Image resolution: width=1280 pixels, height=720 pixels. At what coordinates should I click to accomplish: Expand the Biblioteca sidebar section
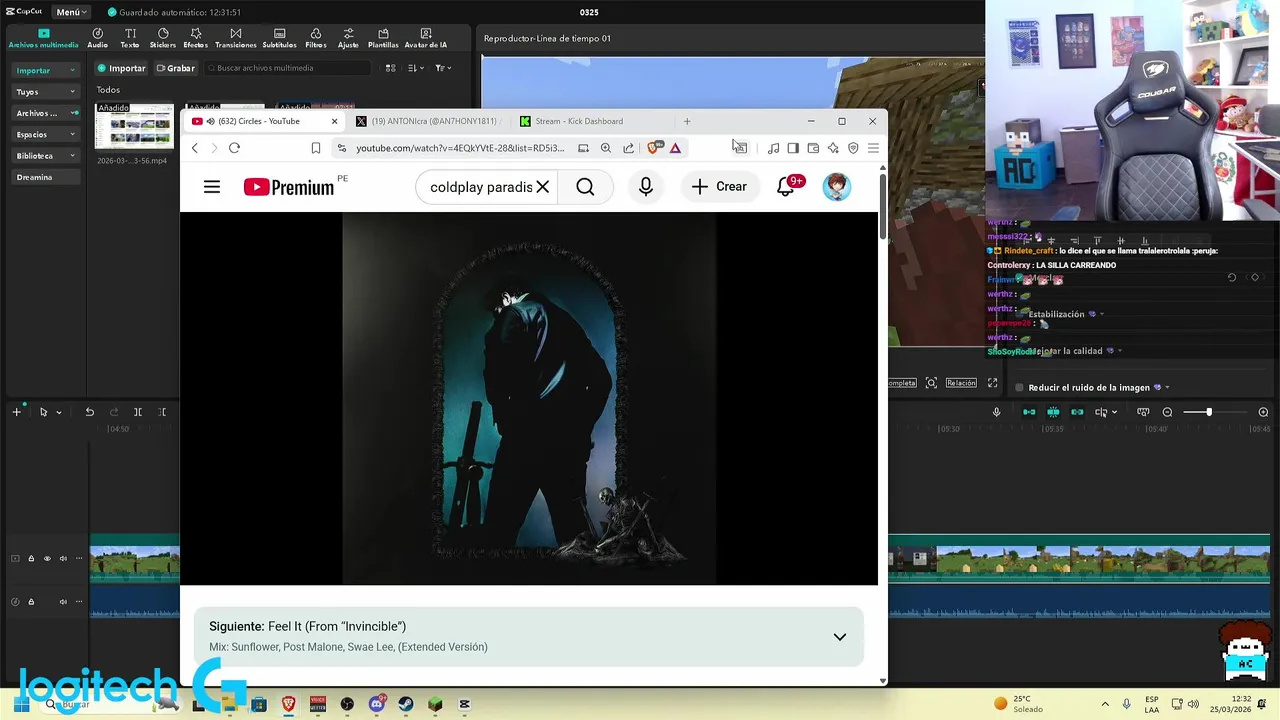(45, 156)
